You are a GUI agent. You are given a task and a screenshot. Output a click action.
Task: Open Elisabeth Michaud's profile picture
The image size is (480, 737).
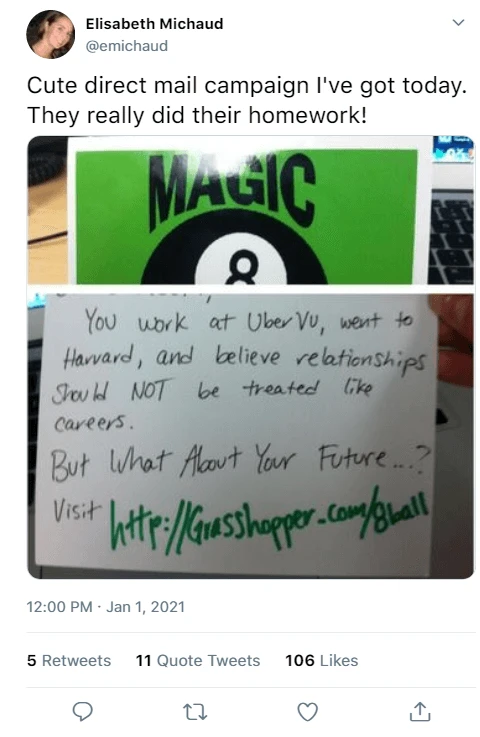coord(50,34)
